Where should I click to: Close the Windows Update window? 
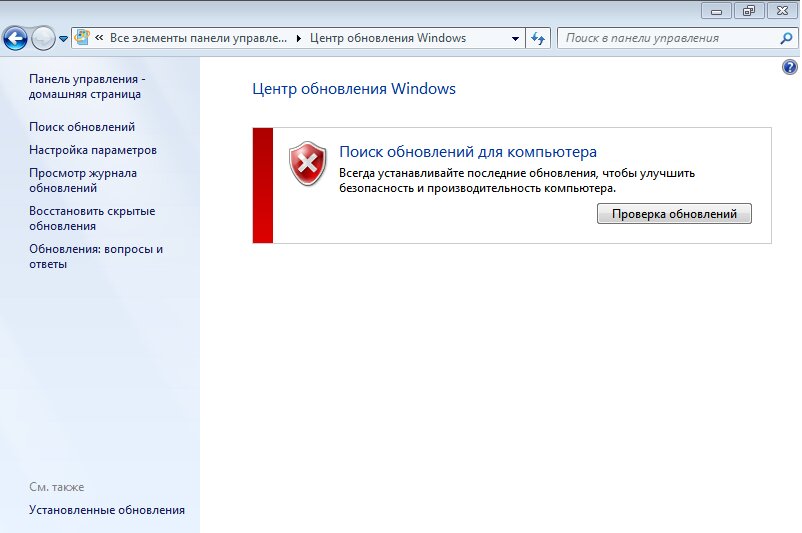pos(782,11)
